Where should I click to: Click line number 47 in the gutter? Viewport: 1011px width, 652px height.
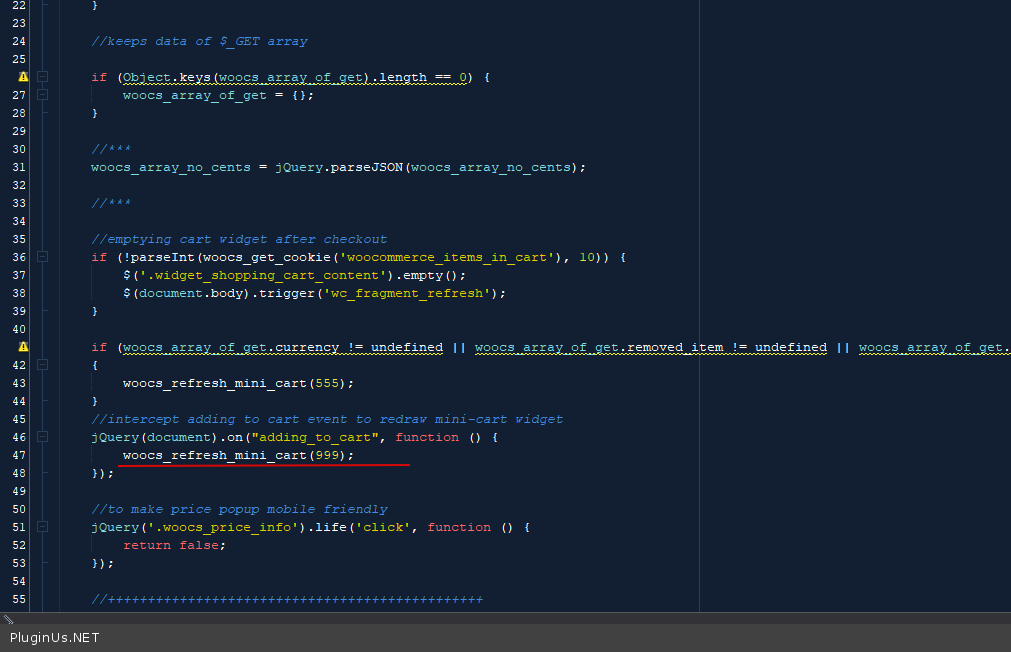pos(18,455)
